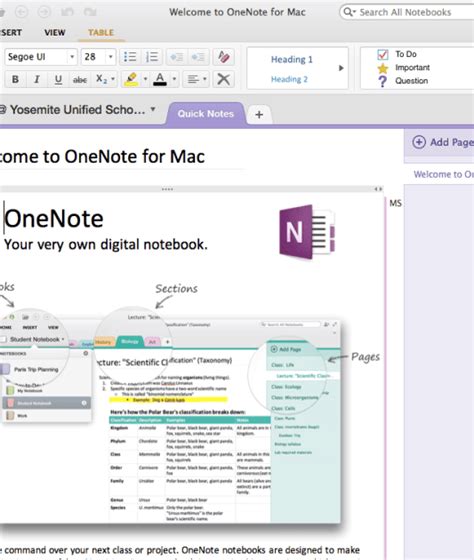The image size is (474, 560).
Task: Open search scope dropdown arrow
Action: coord(354,12)
